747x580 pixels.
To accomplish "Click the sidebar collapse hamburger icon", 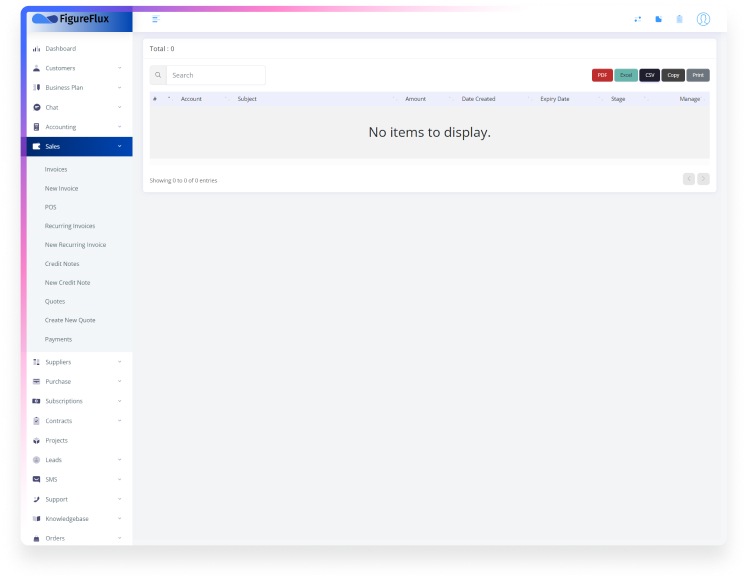I will (x=155, y=19).
